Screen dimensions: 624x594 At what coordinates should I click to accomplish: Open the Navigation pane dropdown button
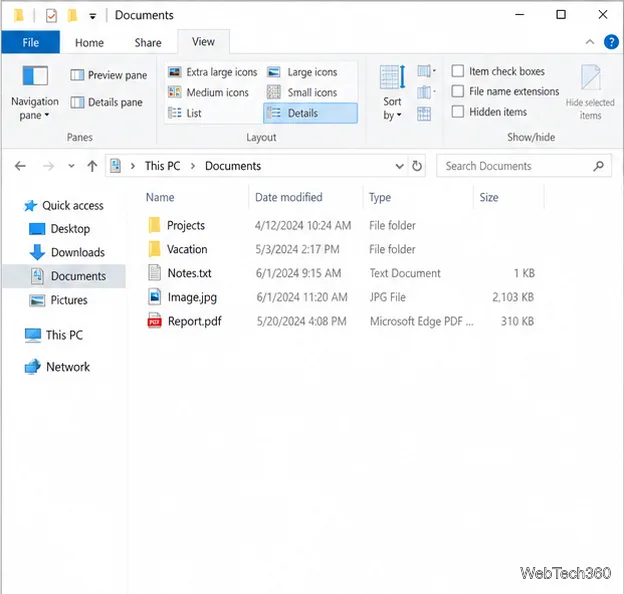[x=35, y=94]
